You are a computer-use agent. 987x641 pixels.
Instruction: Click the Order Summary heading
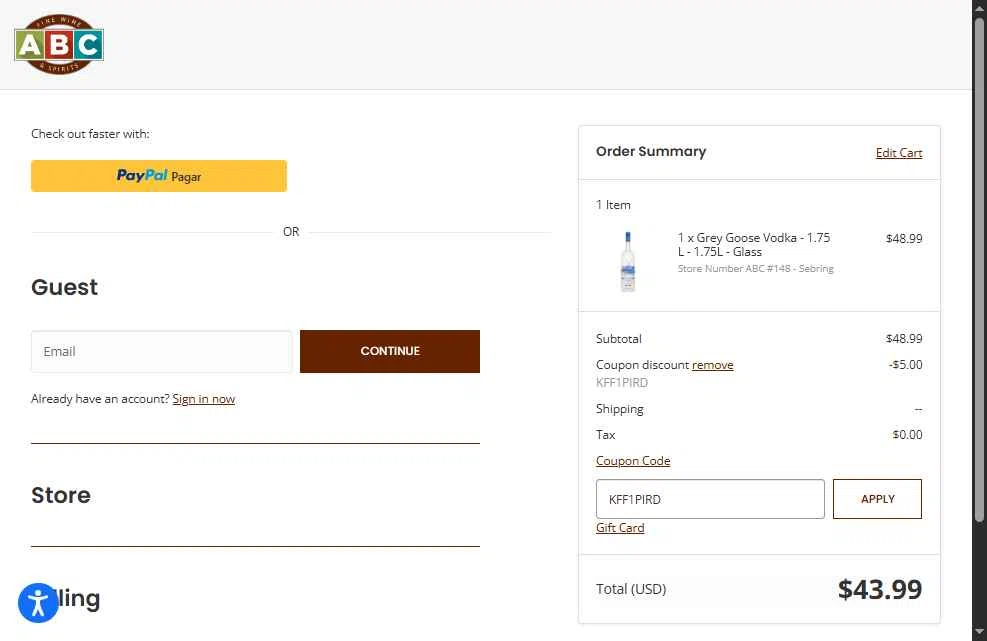coord(651,152)
